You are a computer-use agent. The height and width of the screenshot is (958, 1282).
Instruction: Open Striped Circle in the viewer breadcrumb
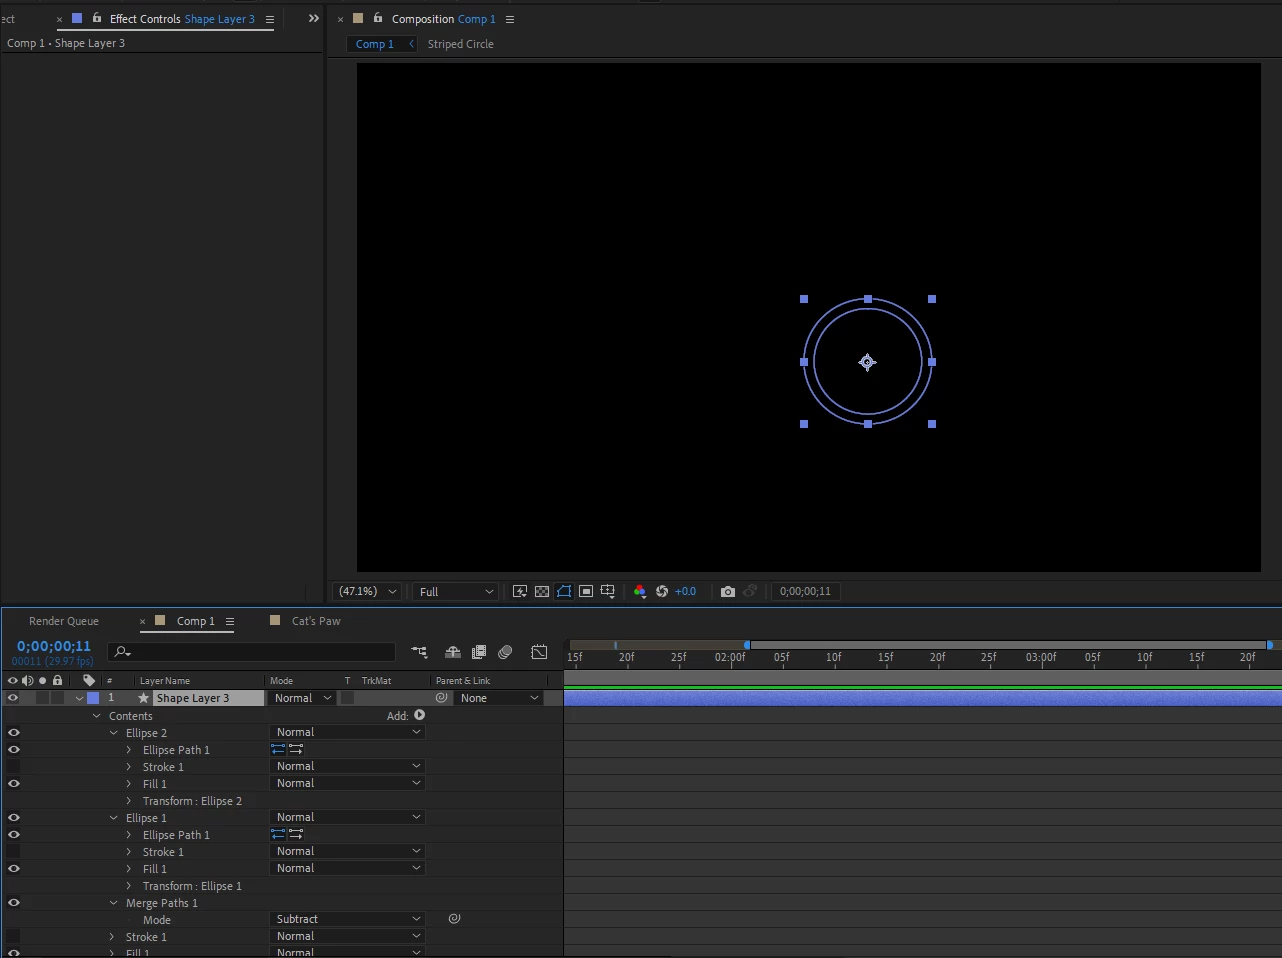[x=461, y=44]
